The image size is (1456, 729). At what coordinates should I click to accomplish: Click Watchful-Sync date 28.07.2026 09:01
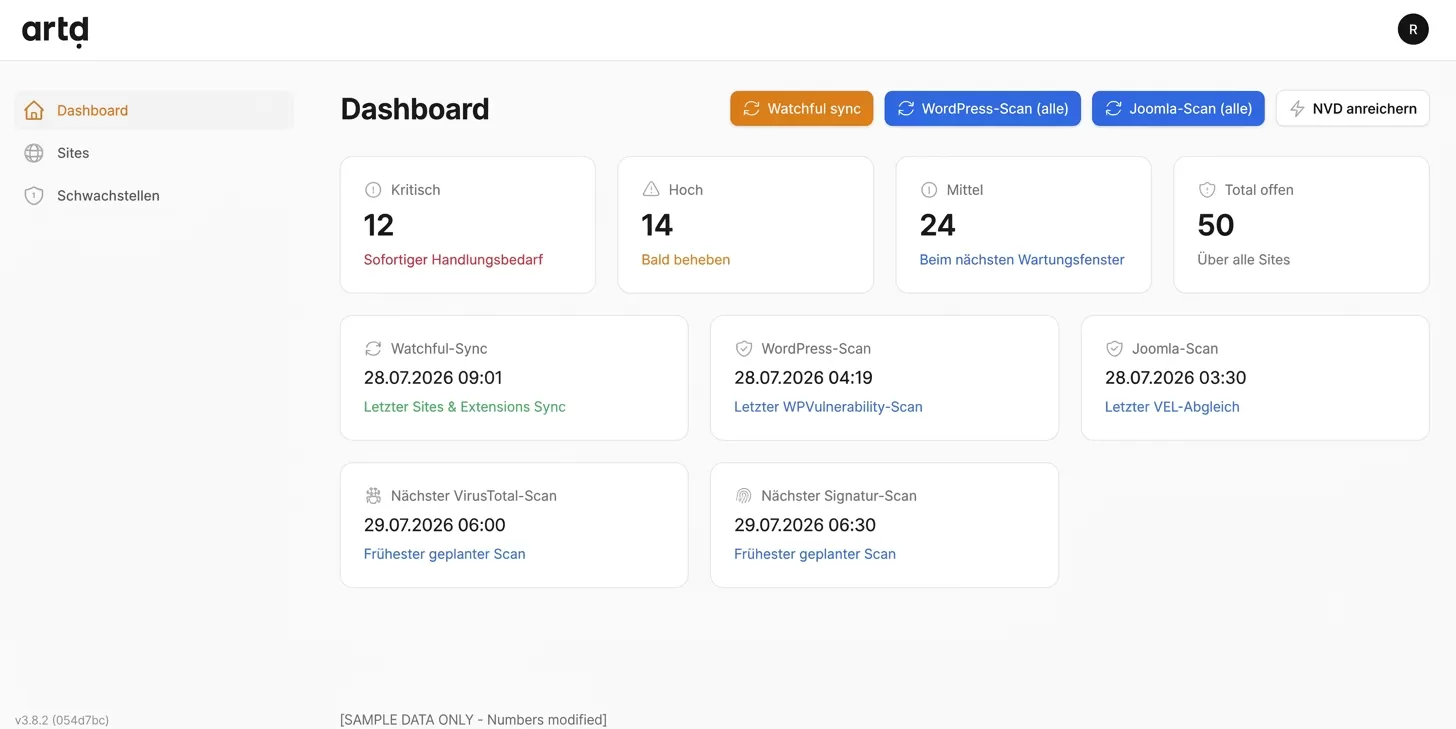[433, 378]
